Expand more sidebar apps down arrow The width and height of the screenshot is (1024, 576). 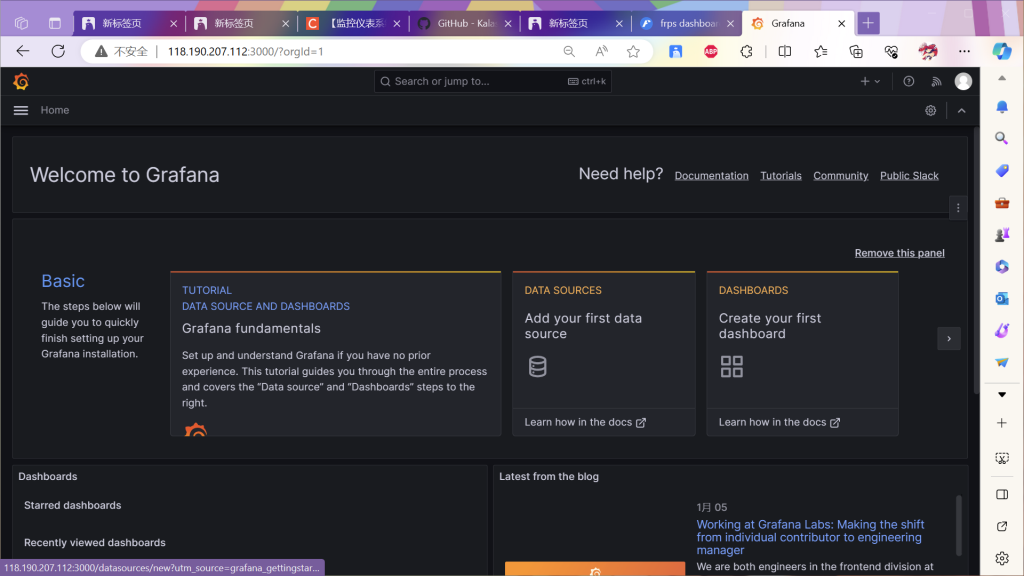[1002, 394]
